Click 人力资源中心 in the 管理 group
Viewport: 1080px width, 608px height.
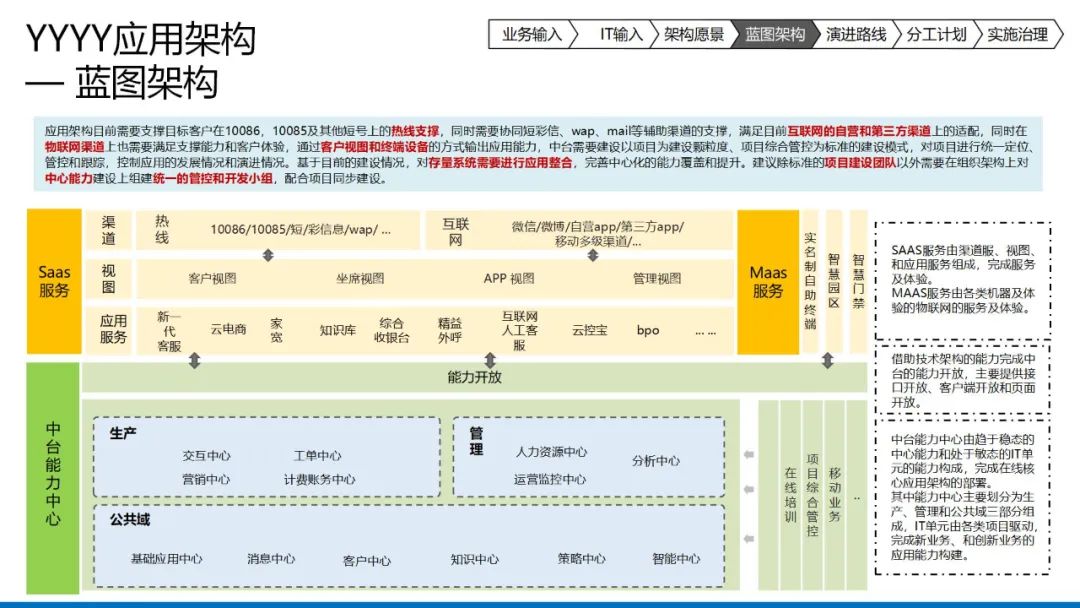pyautogui.click(x=552, y=452)
